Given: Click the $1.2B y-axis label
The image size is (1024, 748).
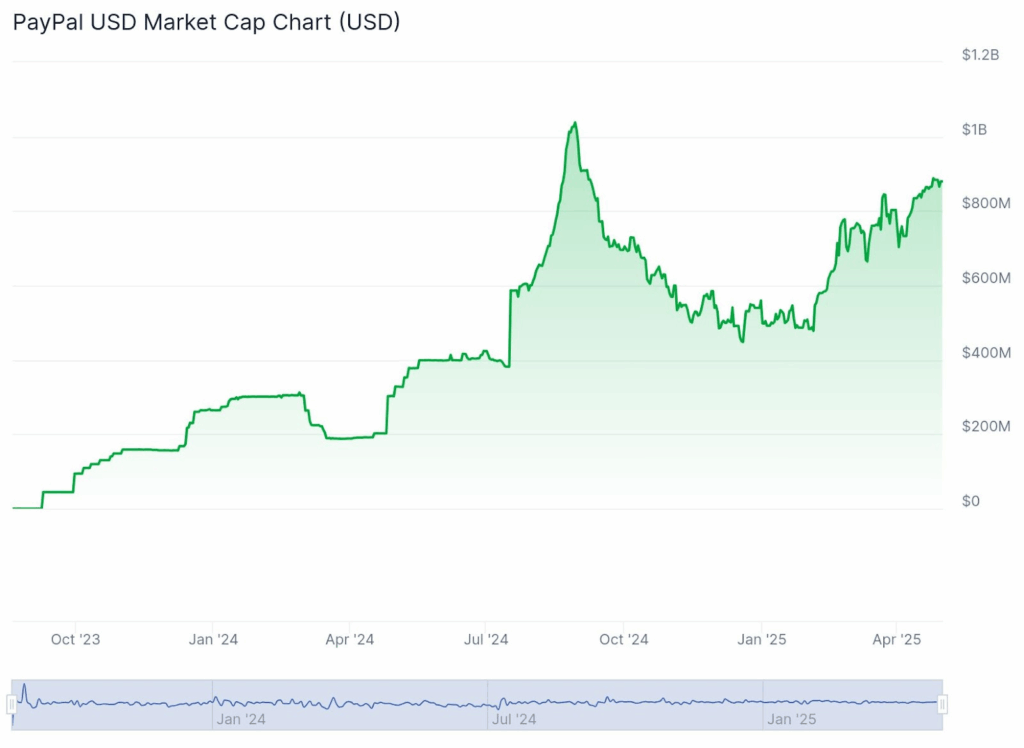Looking at the screenshot, I should (x=980, y=54).
